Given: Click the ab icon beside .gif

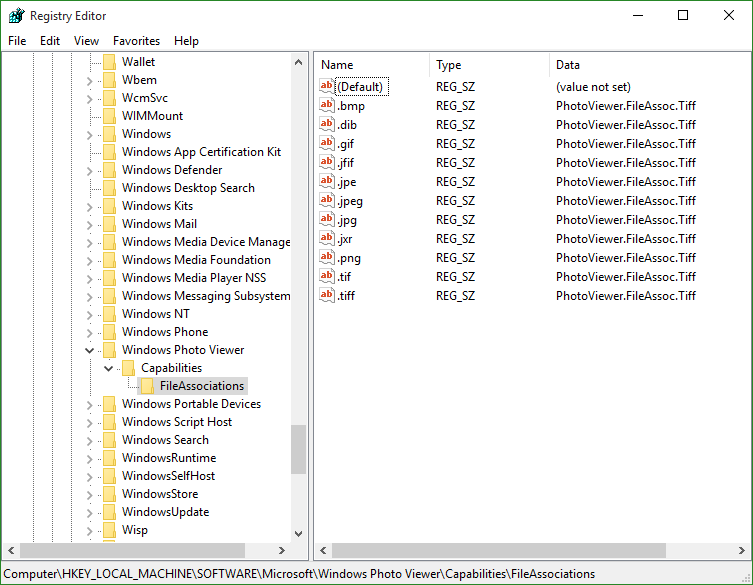Looking at the screenshot, I should point(327,143).
